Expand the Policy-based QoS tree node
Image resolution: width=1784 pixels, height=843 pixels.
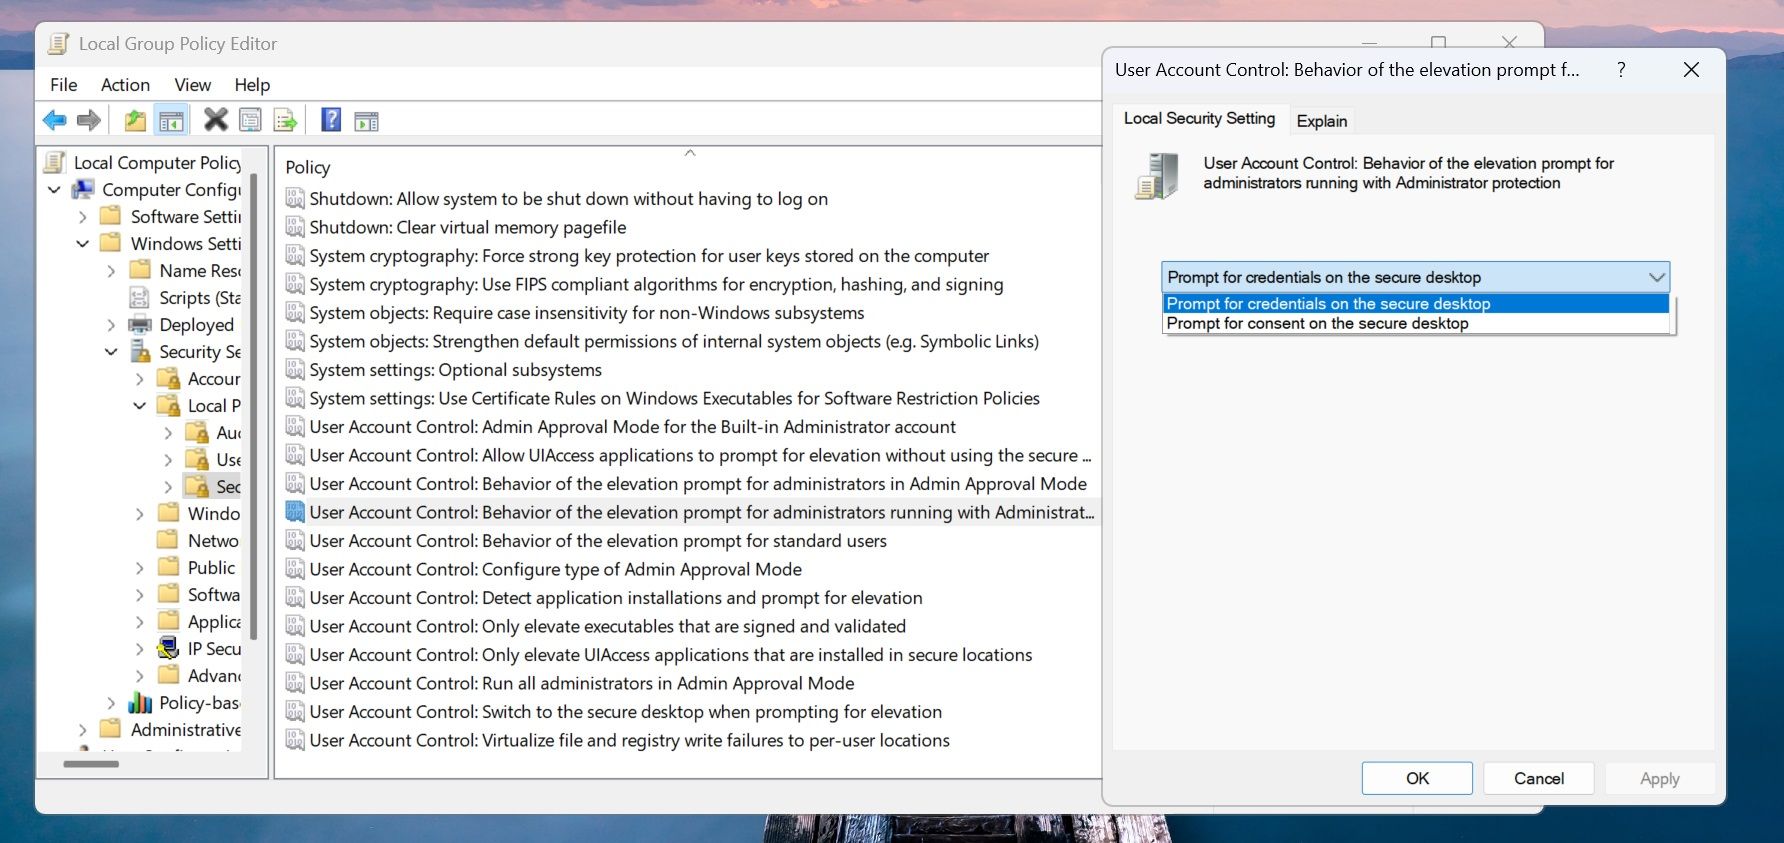[x=111, y=703]
